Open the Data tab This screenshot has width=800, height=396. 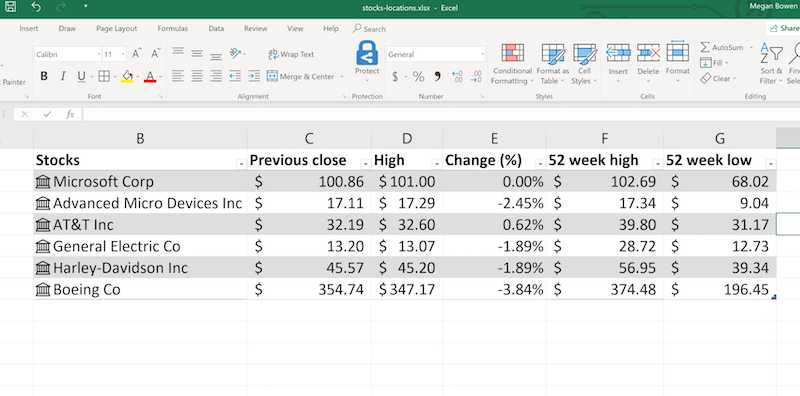216,29
